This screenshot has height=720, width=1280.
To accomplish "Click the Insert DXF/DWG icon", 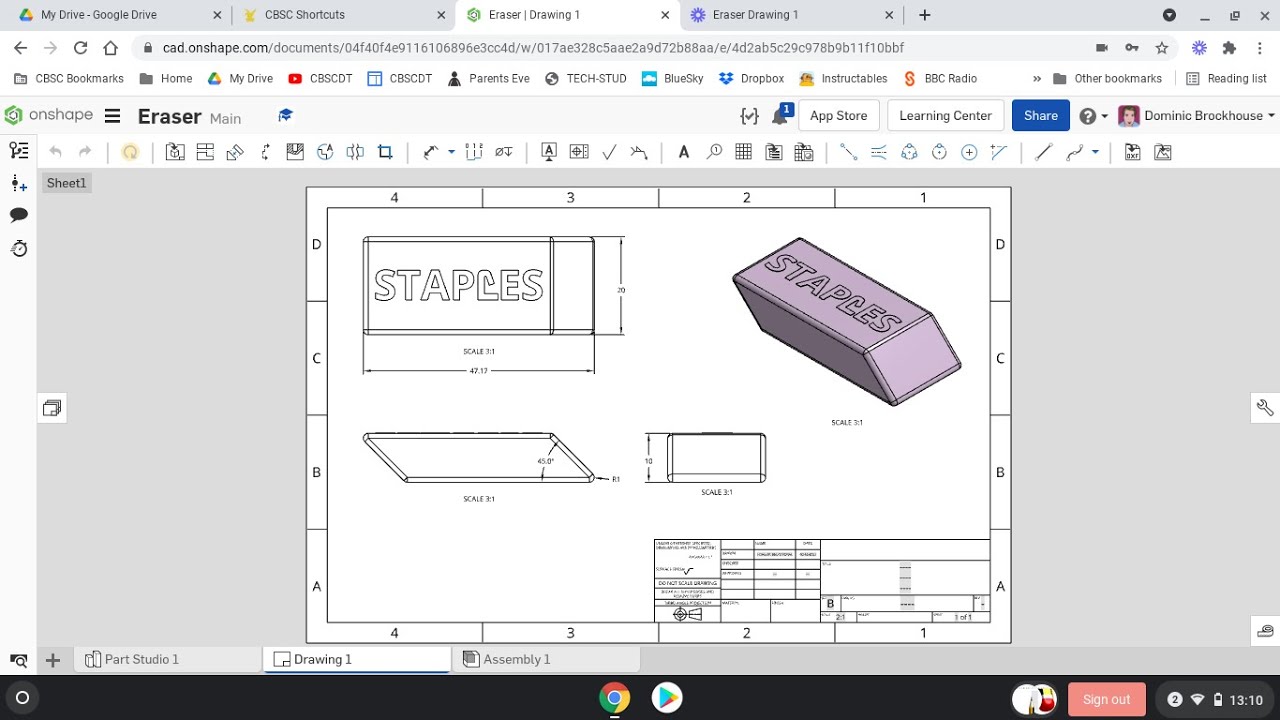I will 1132,152.
